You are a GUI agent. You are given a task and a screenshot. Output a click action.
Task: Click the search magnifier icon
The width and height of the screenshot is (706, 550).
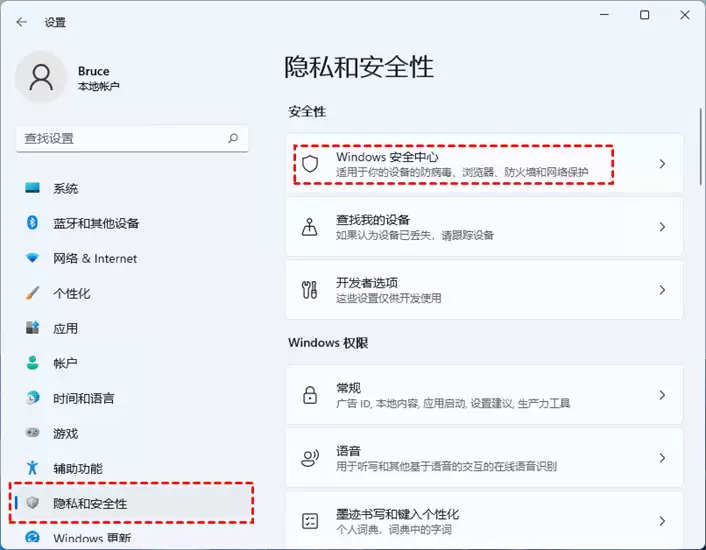coord(233,138)
